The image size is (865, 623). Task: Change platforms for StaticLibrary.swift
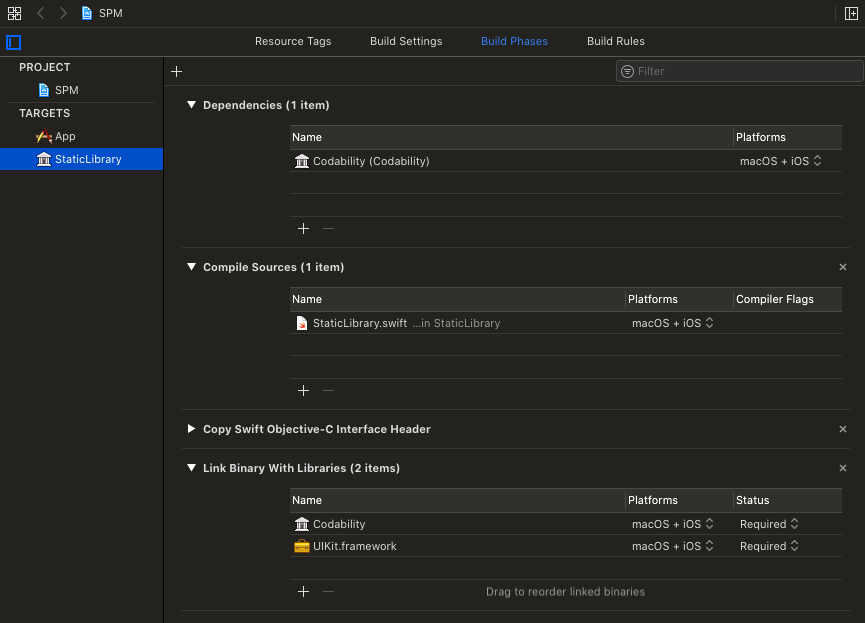[x=672, y=323]
